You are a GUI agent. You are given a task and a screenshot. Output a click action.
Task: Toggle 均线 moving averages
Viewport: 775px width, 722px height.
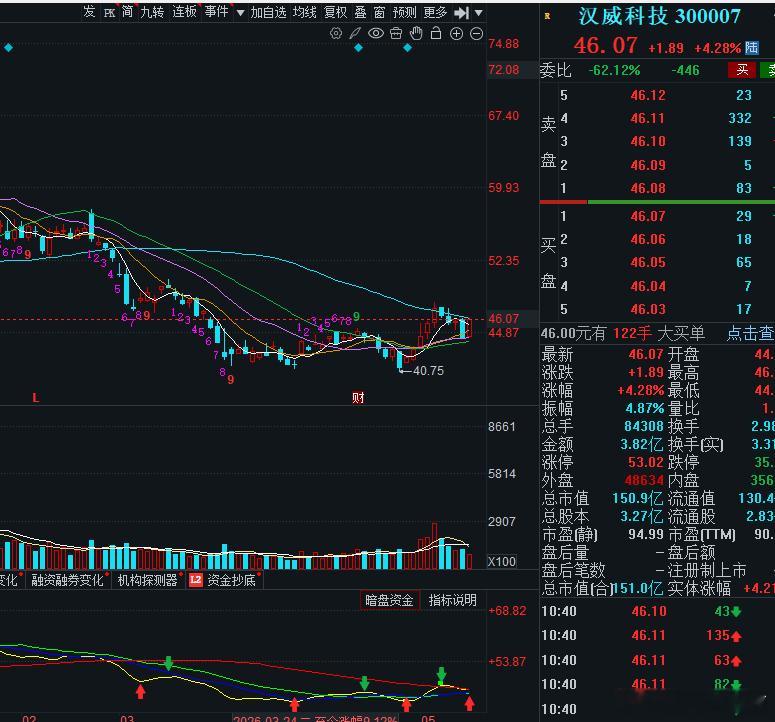304,13
